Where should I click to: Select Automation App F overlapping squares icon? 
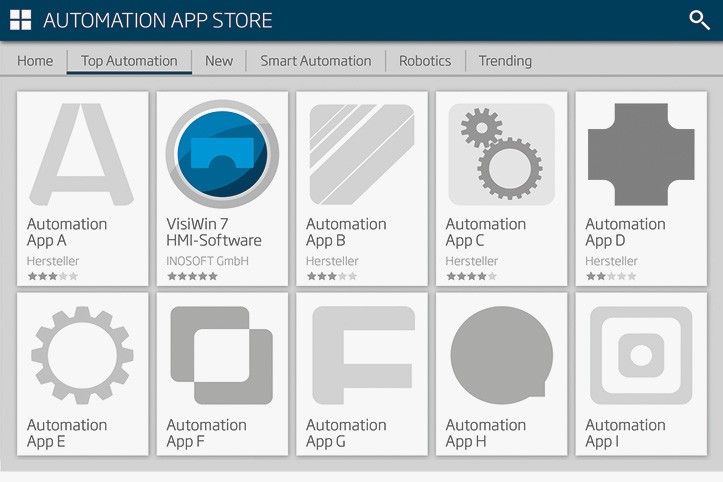(222, 355)
